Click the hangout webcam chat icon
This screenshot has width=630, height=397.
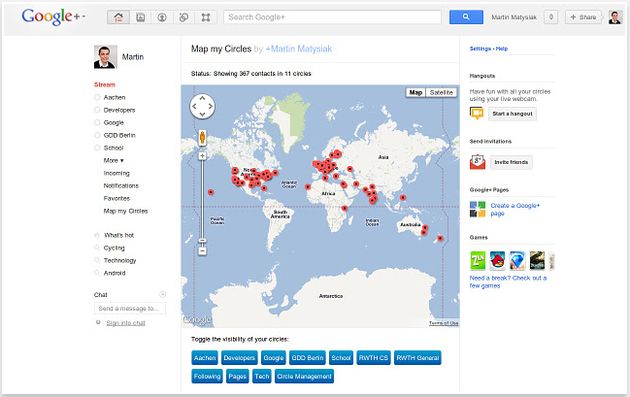[477, 113]
